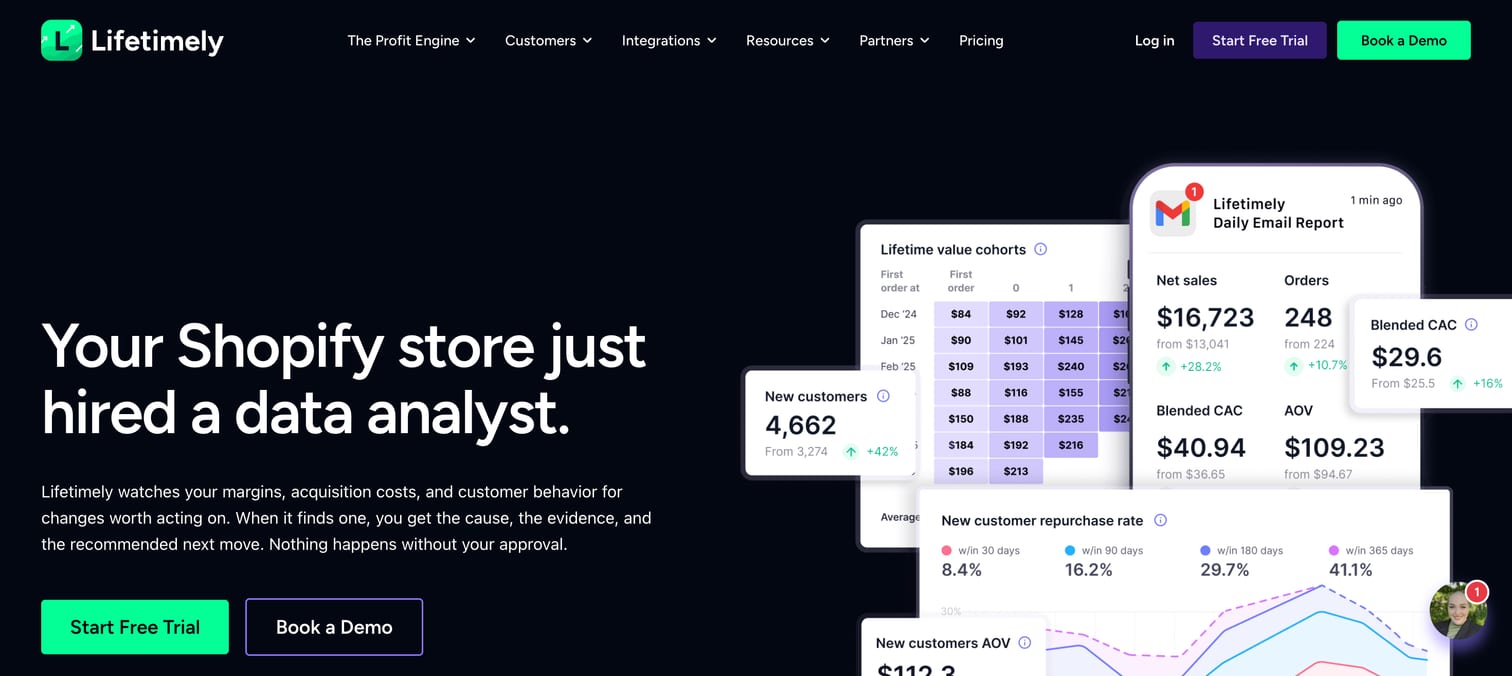This screenshot has width=1512, height=676.
Task: Click the Log in link
Action: tap(1154, 41)
